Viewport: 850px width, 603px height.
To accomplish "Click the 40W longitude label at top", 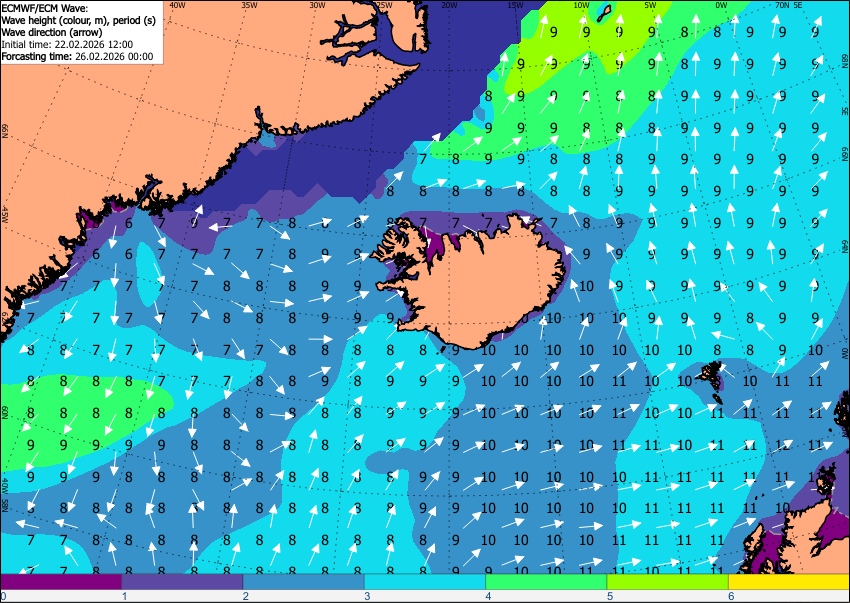I will coord(177,5).
